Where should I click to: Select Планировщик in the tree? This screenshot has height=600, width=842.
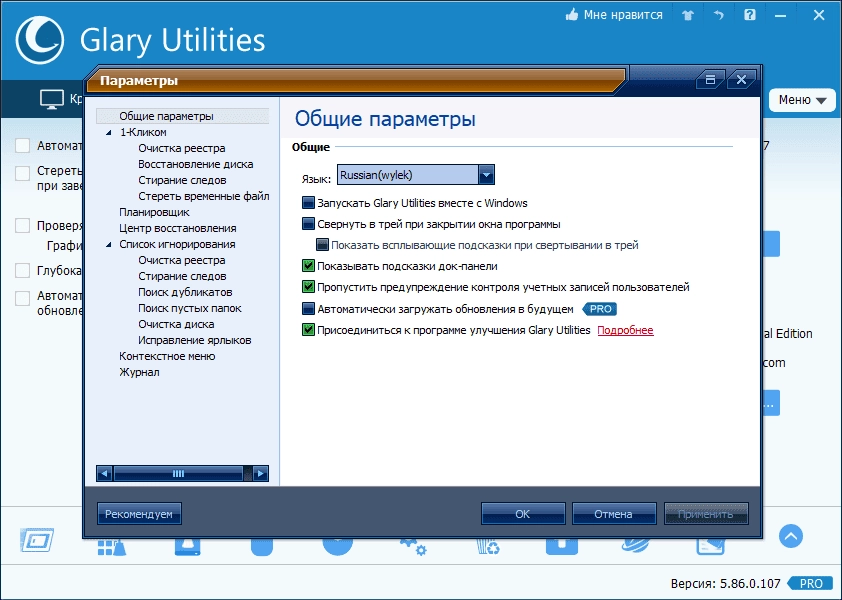click(154, 212)
